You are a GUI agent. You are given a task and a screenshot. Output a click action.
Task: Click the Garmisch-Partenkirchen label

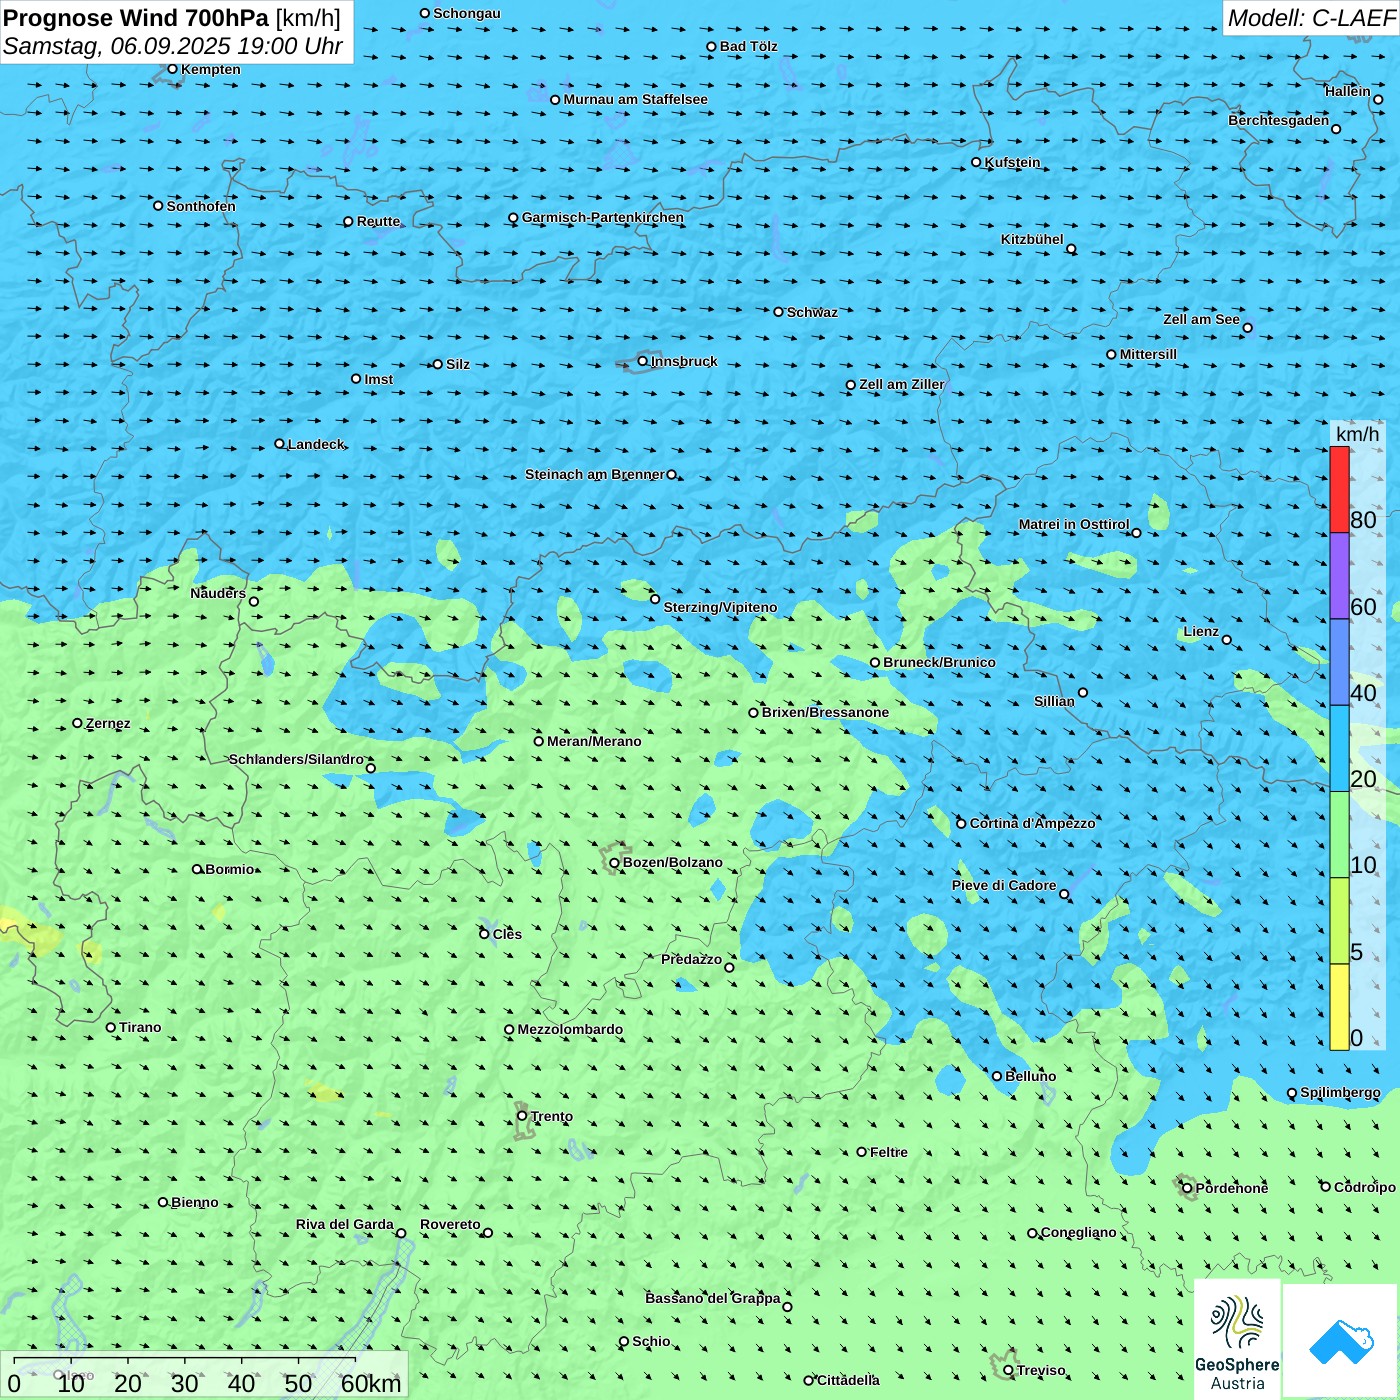click(x=603, y=217)
